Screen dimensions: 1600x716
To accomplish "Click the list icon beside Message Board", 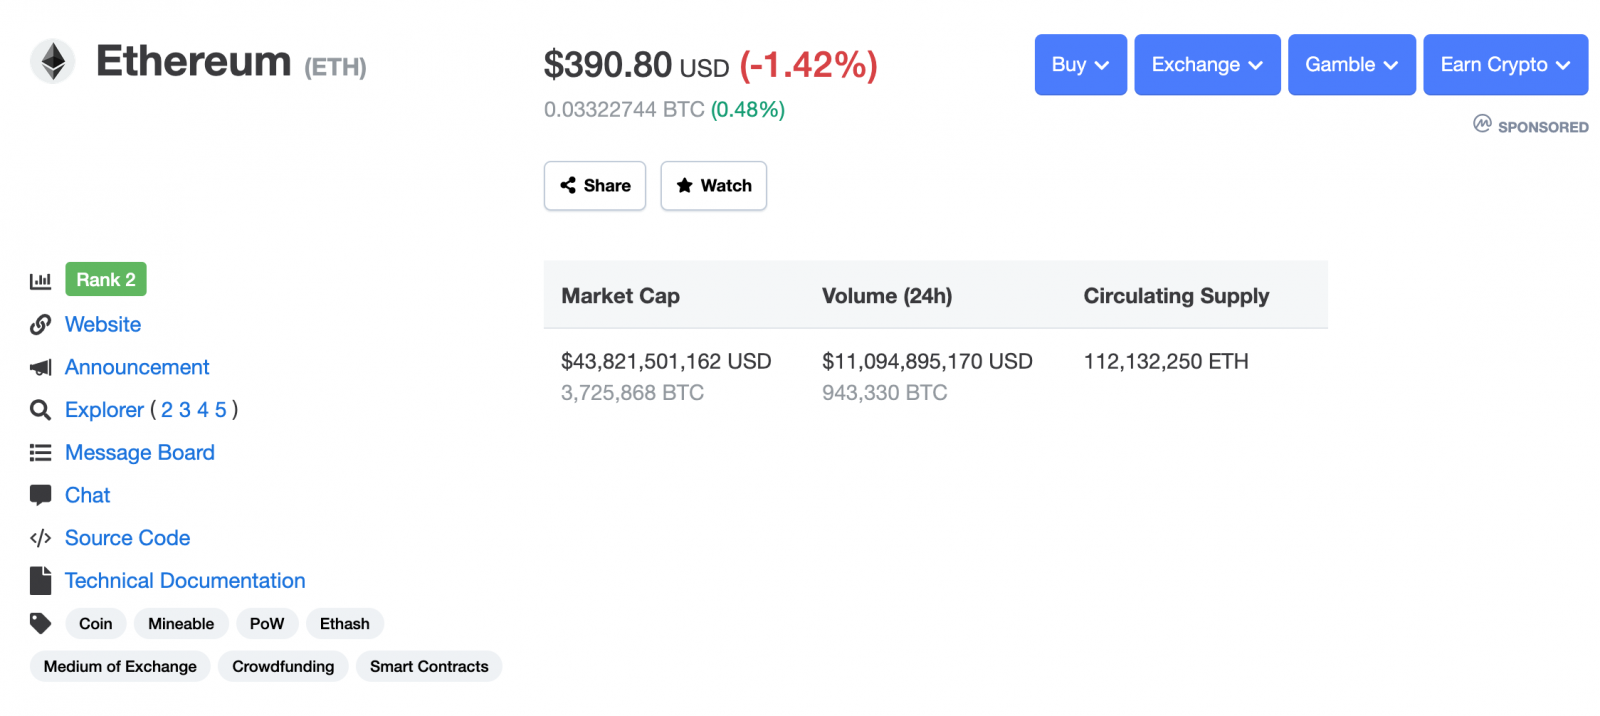I will (x=40, y=453).
